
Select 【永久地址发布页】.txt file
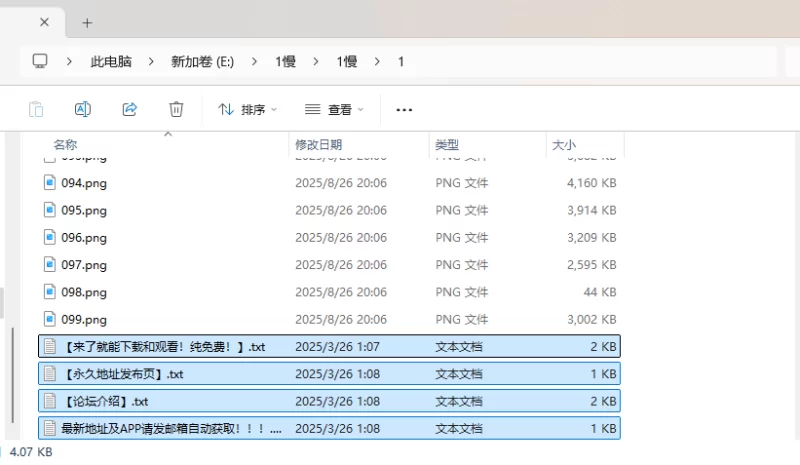point(329,374)
